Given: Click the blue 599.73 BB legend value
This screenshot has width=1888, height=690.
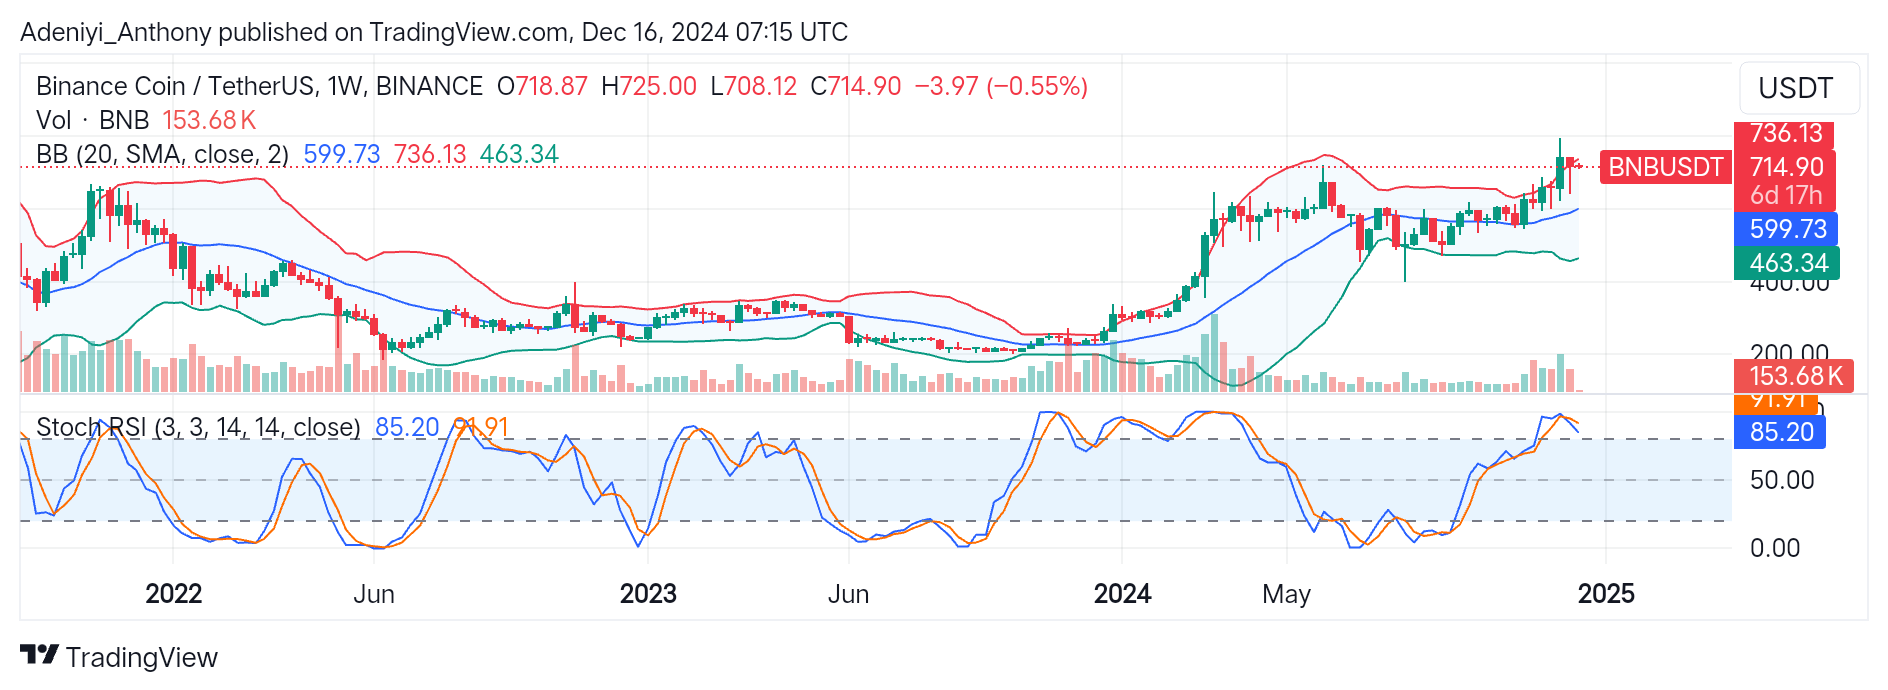Looking at the screenshot, I should (342, 154).
